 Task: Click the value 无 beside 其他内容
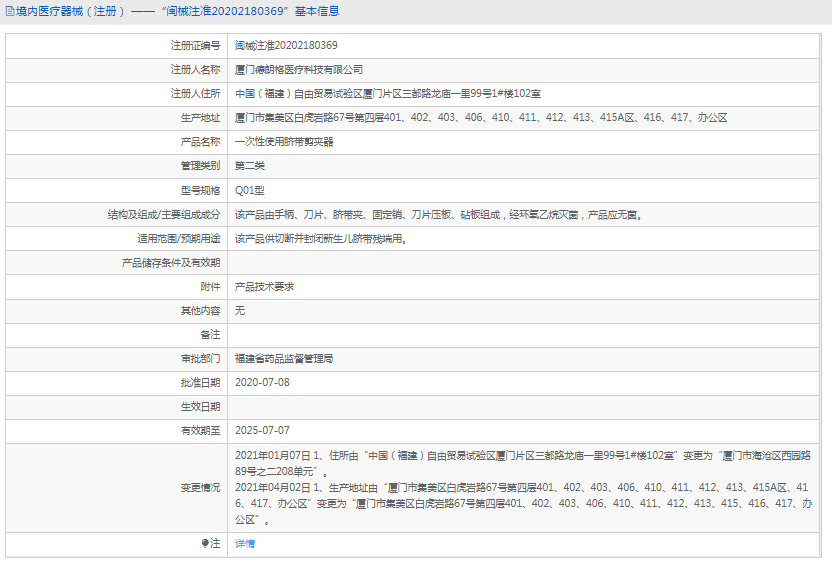(x=240, y=310)
